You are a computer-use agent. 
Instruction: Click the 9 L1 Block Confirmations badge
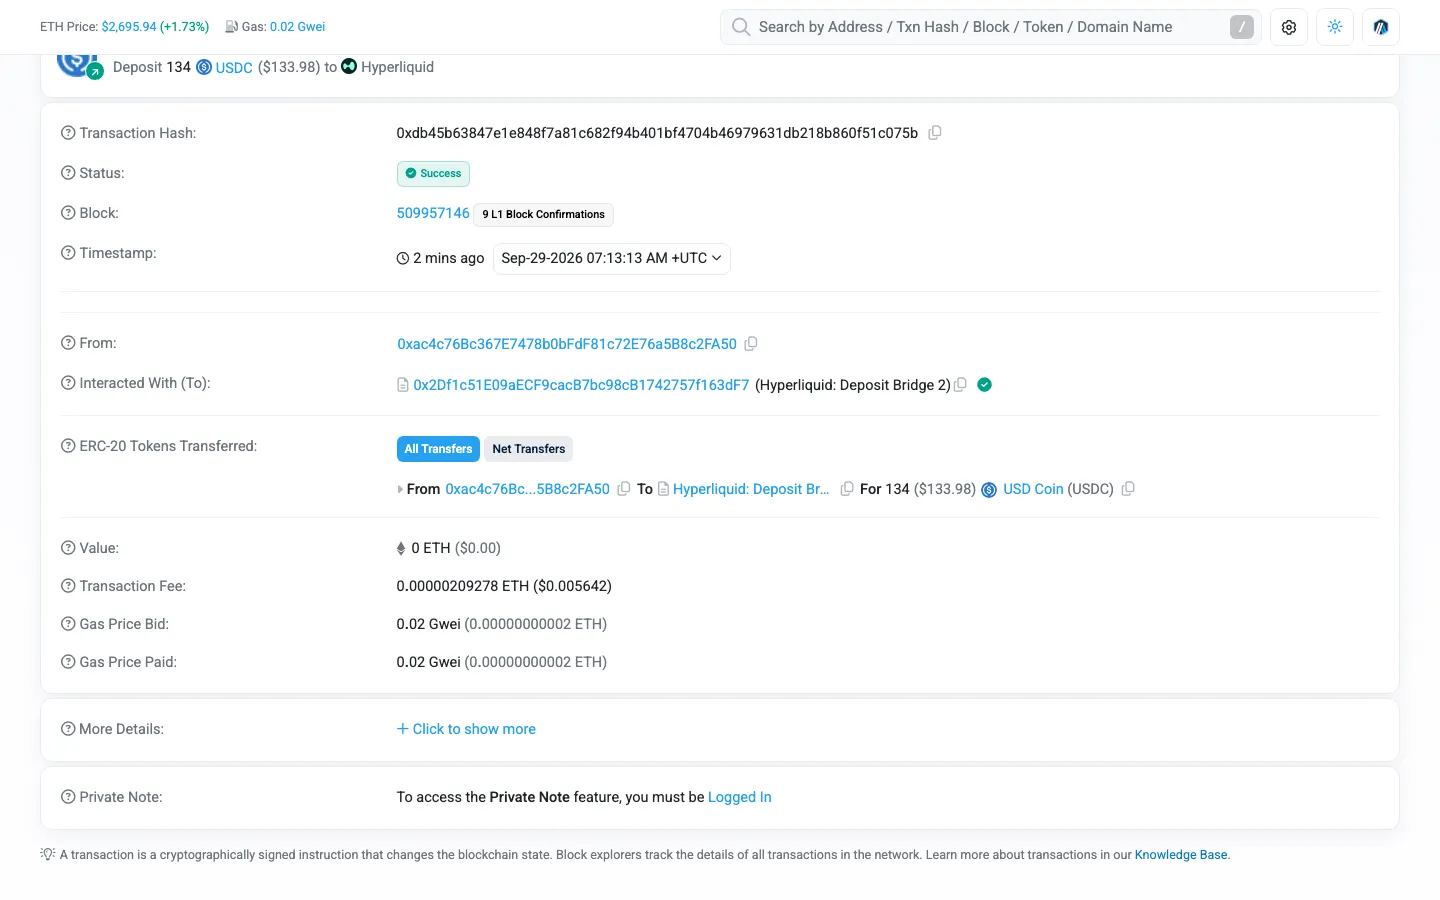coord(543,214)
